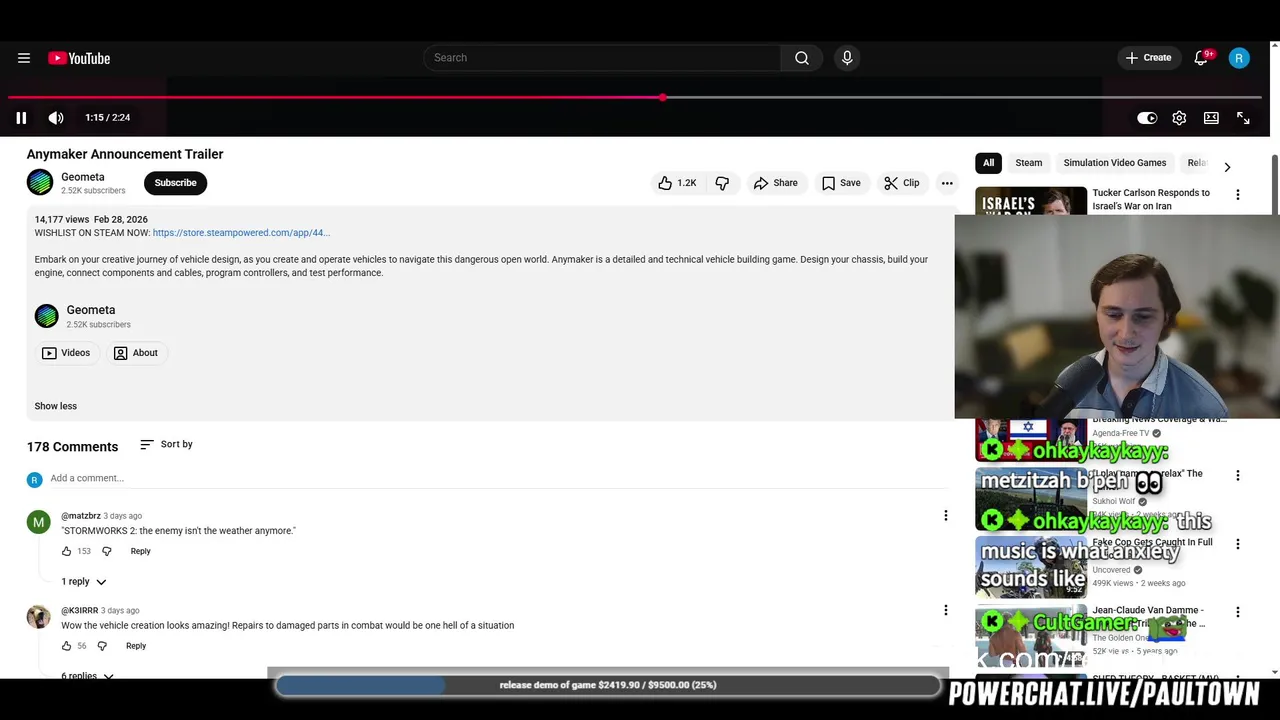
Task: Enter full screen mode
Action: [1243, 118]
